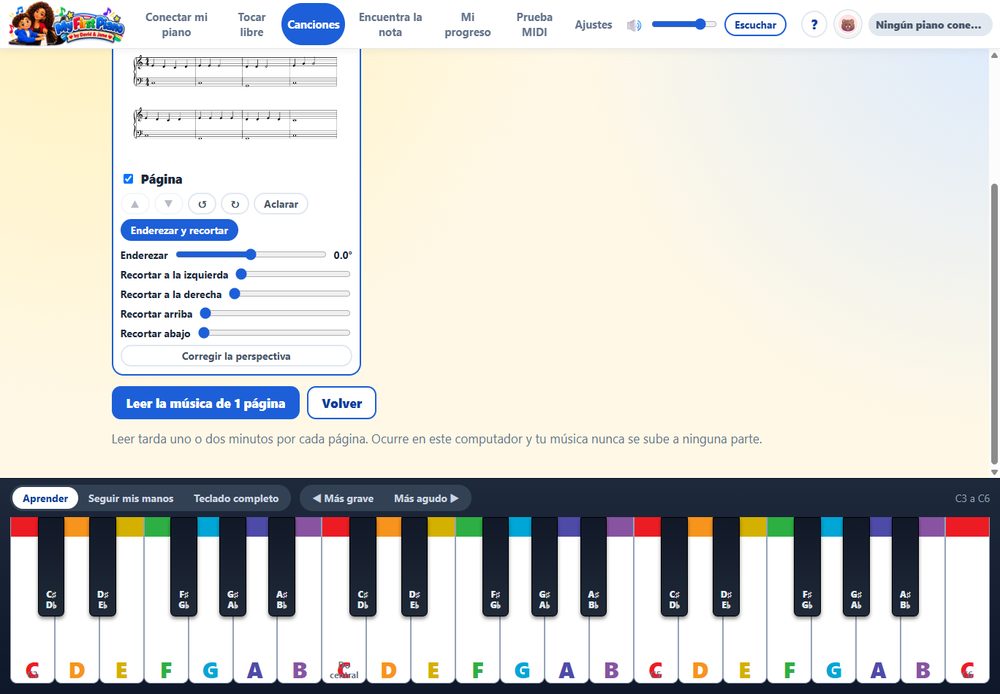The height and width of the screenshot is (694, 1000).
Task: Open Encuentra la nota tab
Action: click(390, 24)
